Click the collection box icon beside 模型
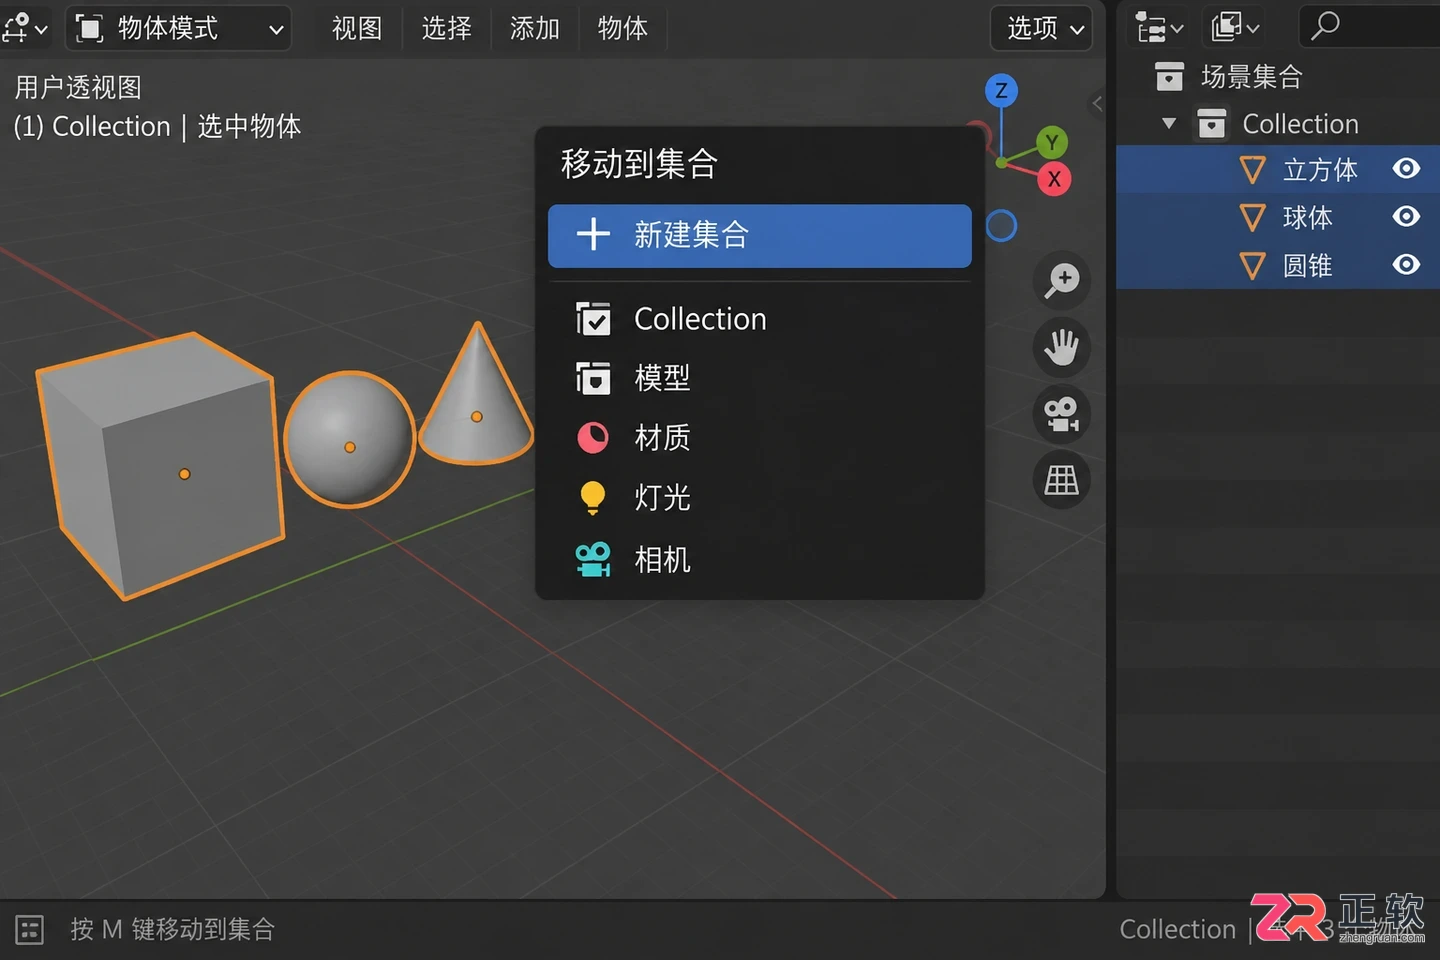This screenshot has height=960, width=1440. click(x=593, y=378)
